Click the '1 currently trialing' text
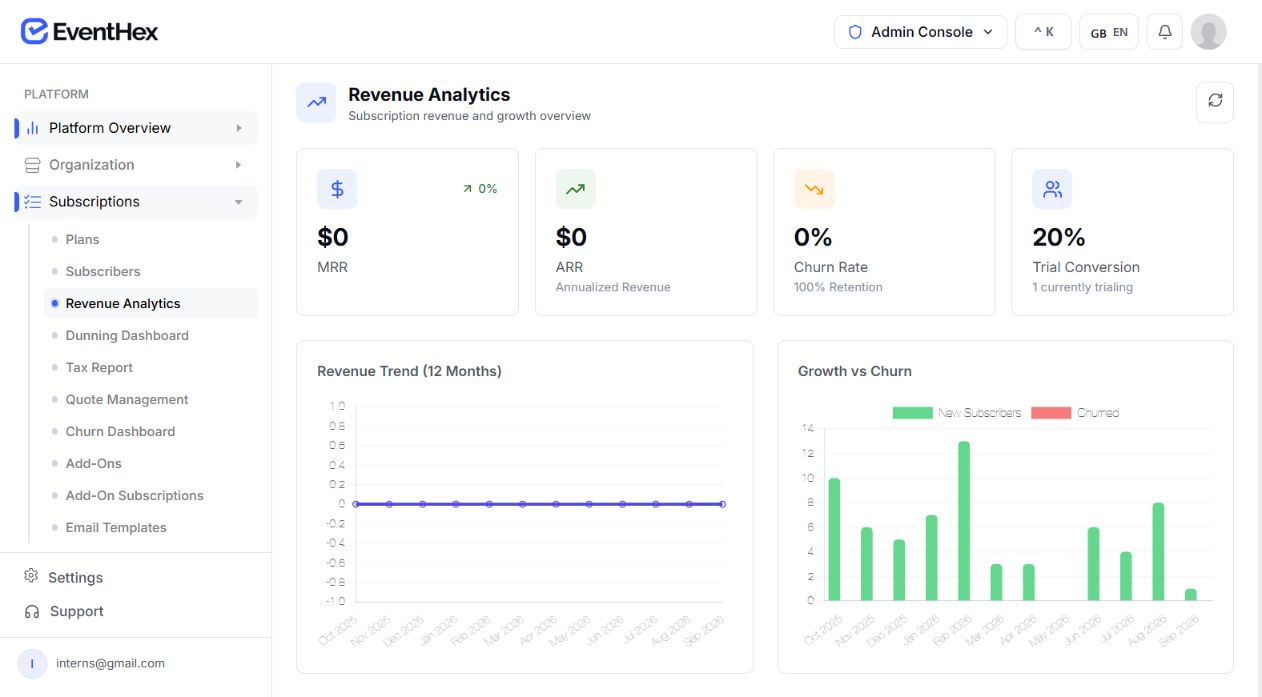The image size is (1262, 697). point(1083,287)
